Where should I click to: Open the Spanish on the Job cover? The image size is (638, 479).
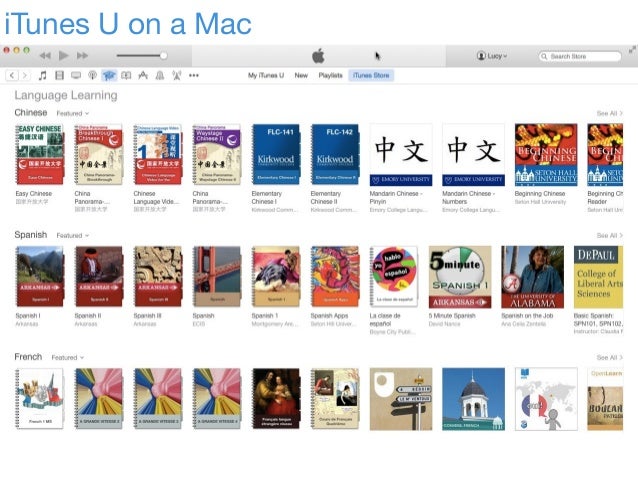point(533,277)
